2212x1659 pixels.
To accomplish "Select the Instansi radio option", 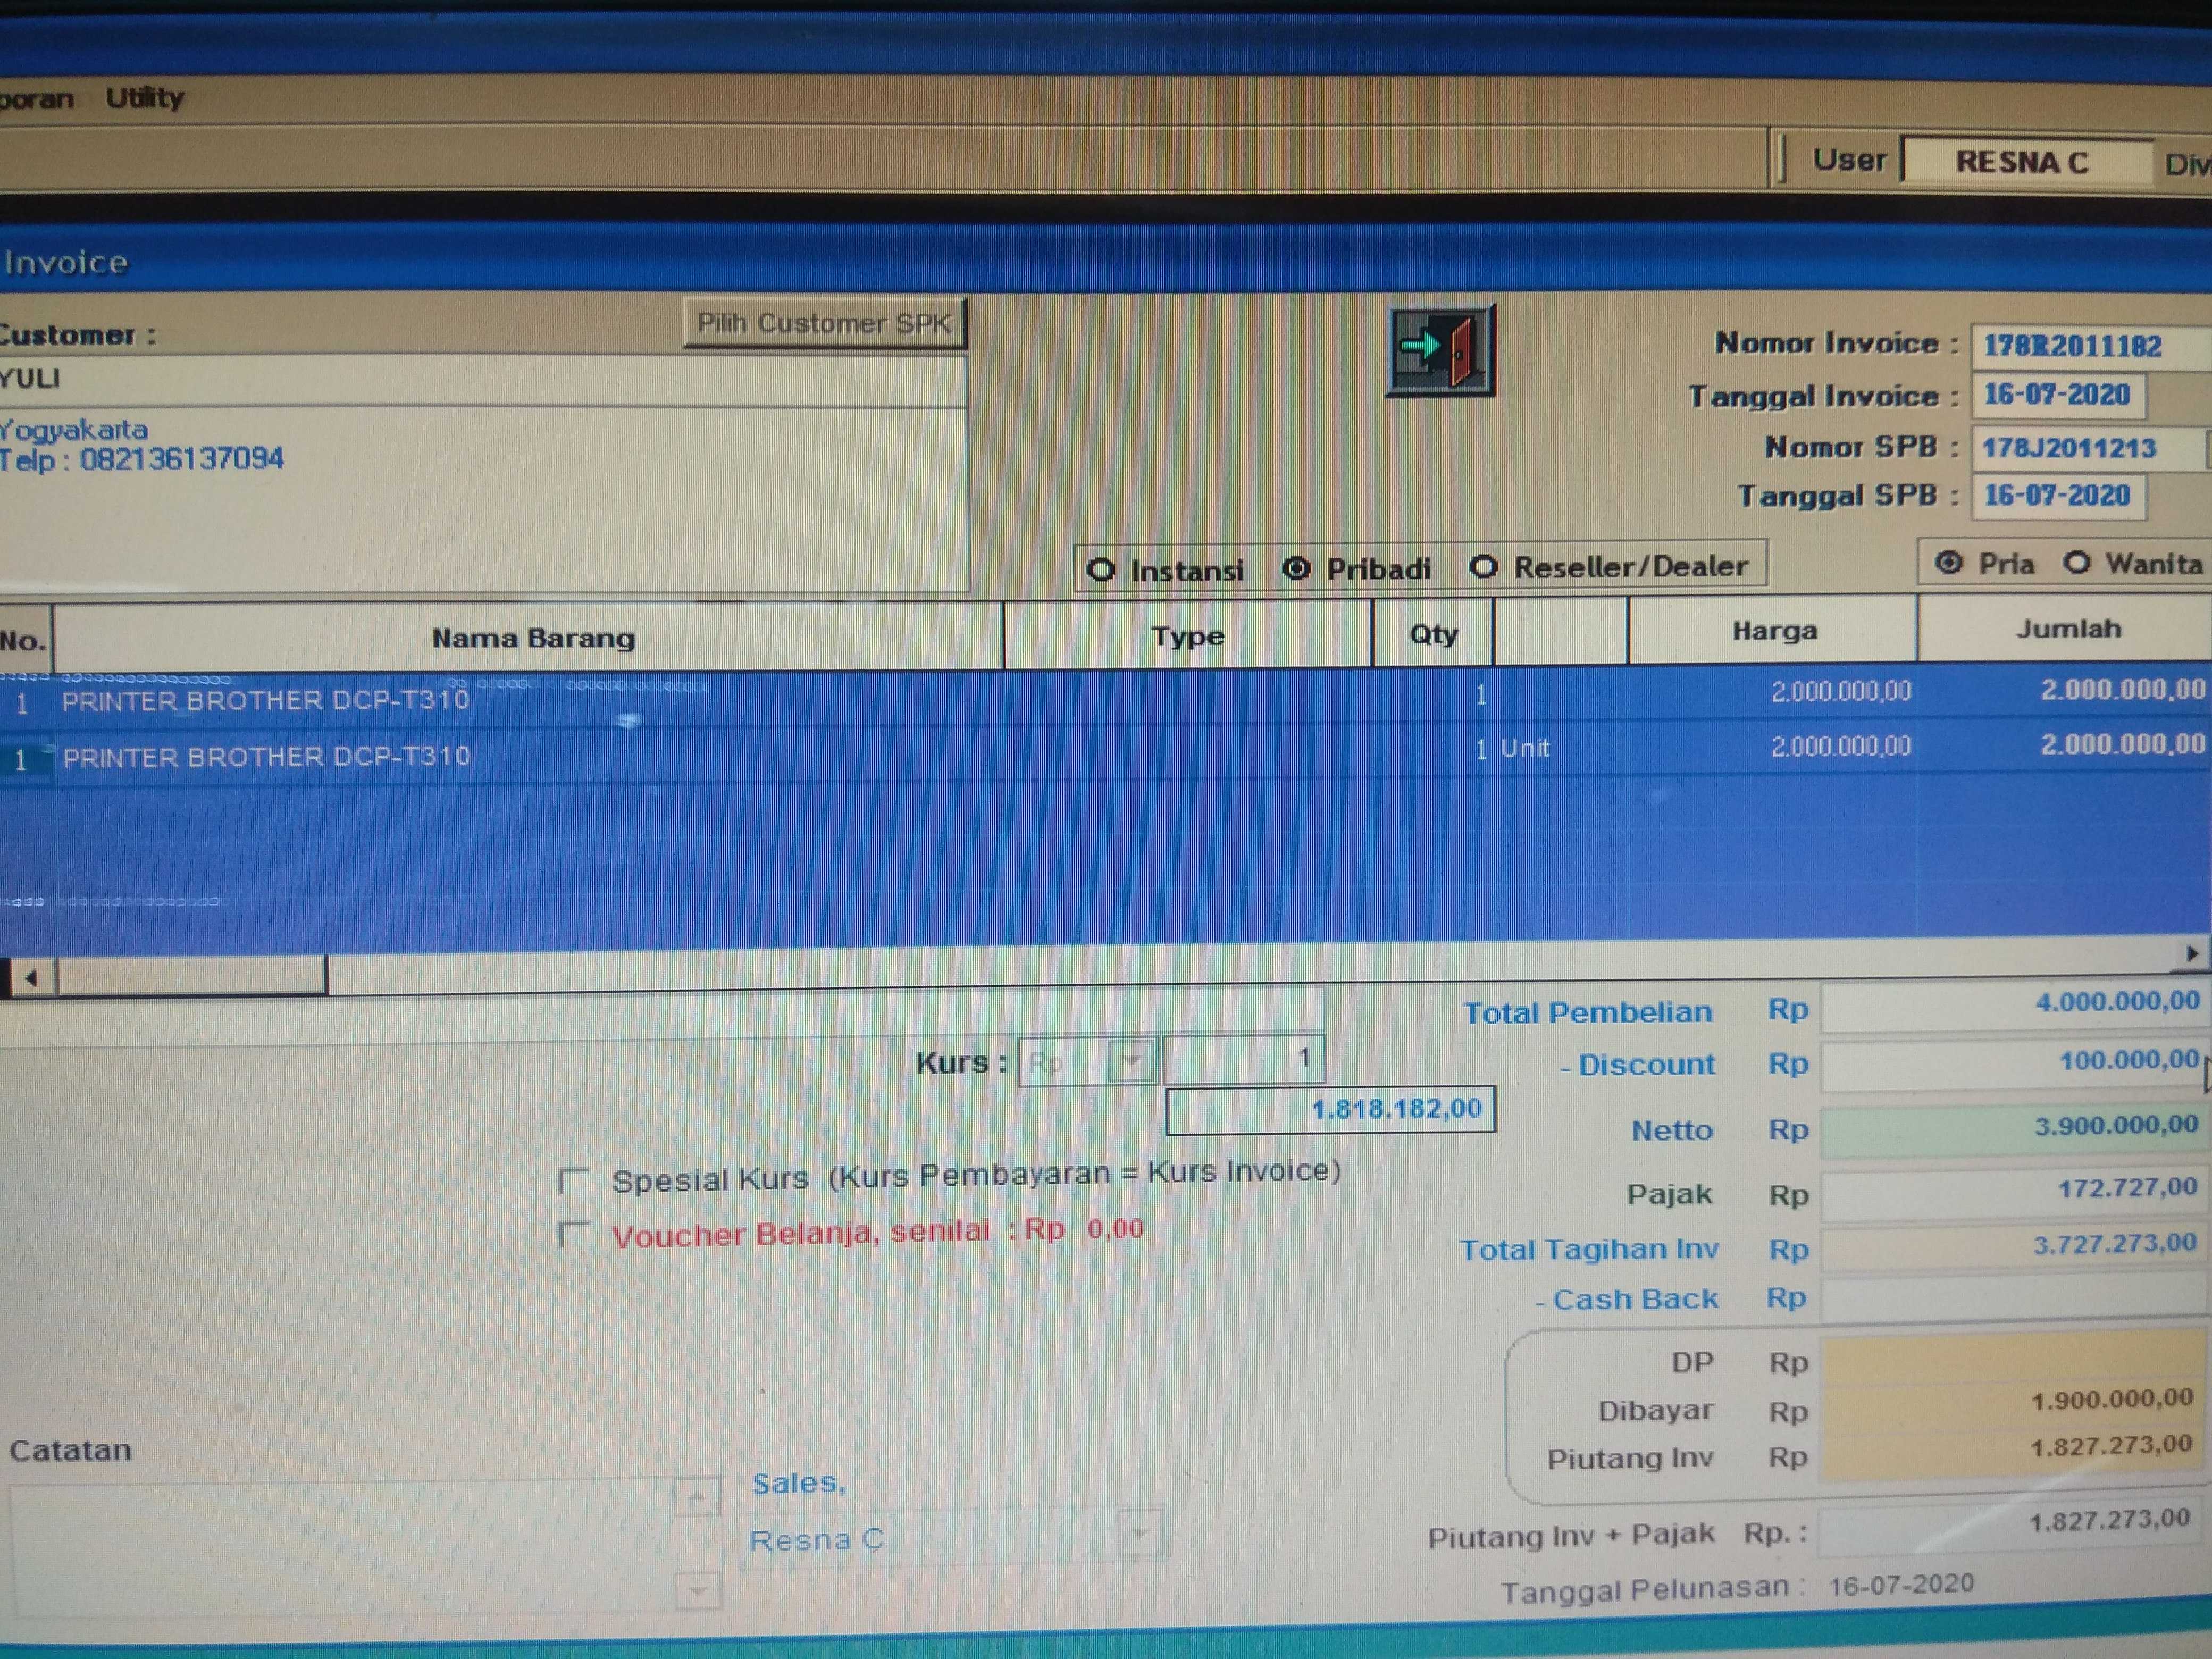I will click(1101, 570).
